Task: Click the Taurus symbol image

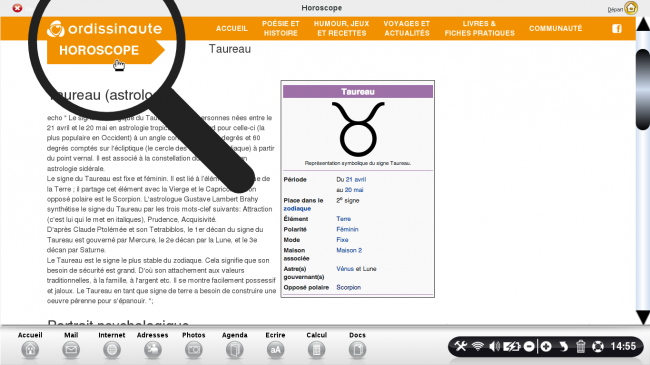Action: (x=358, y=129)
